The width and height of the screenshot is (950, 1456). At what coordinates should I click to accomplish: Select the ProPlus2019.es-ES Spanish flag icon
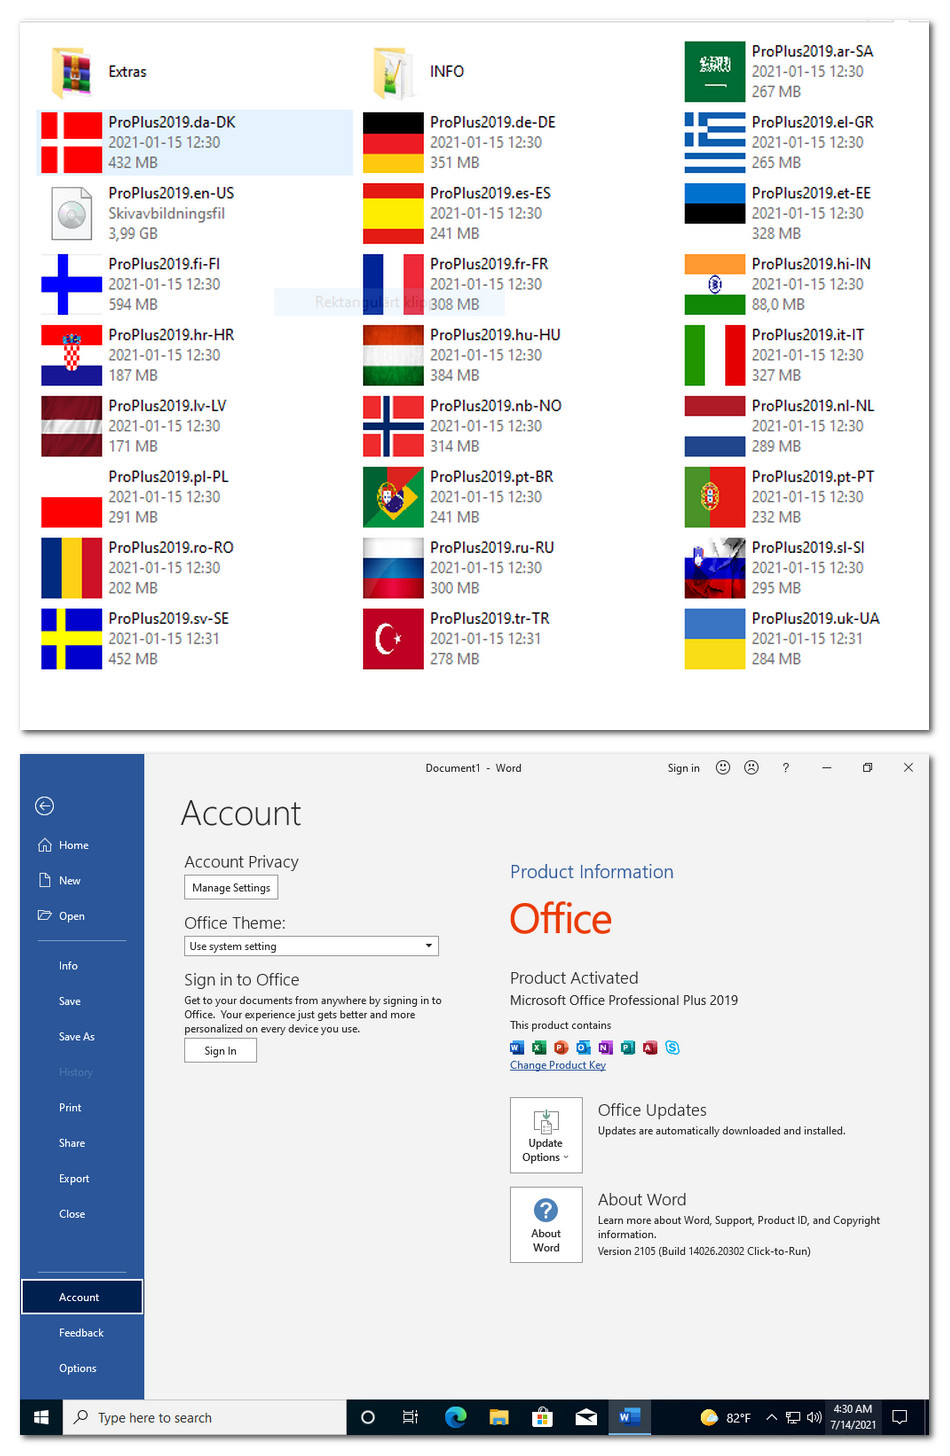[x=393, y=214]
